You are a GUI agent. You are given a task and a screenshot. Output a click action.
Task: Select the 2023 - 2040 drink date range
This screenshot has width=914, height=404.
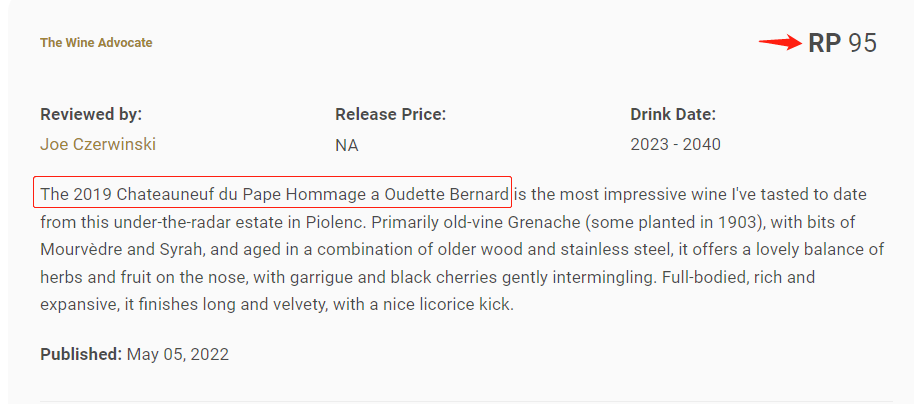[x=675, y=144]
